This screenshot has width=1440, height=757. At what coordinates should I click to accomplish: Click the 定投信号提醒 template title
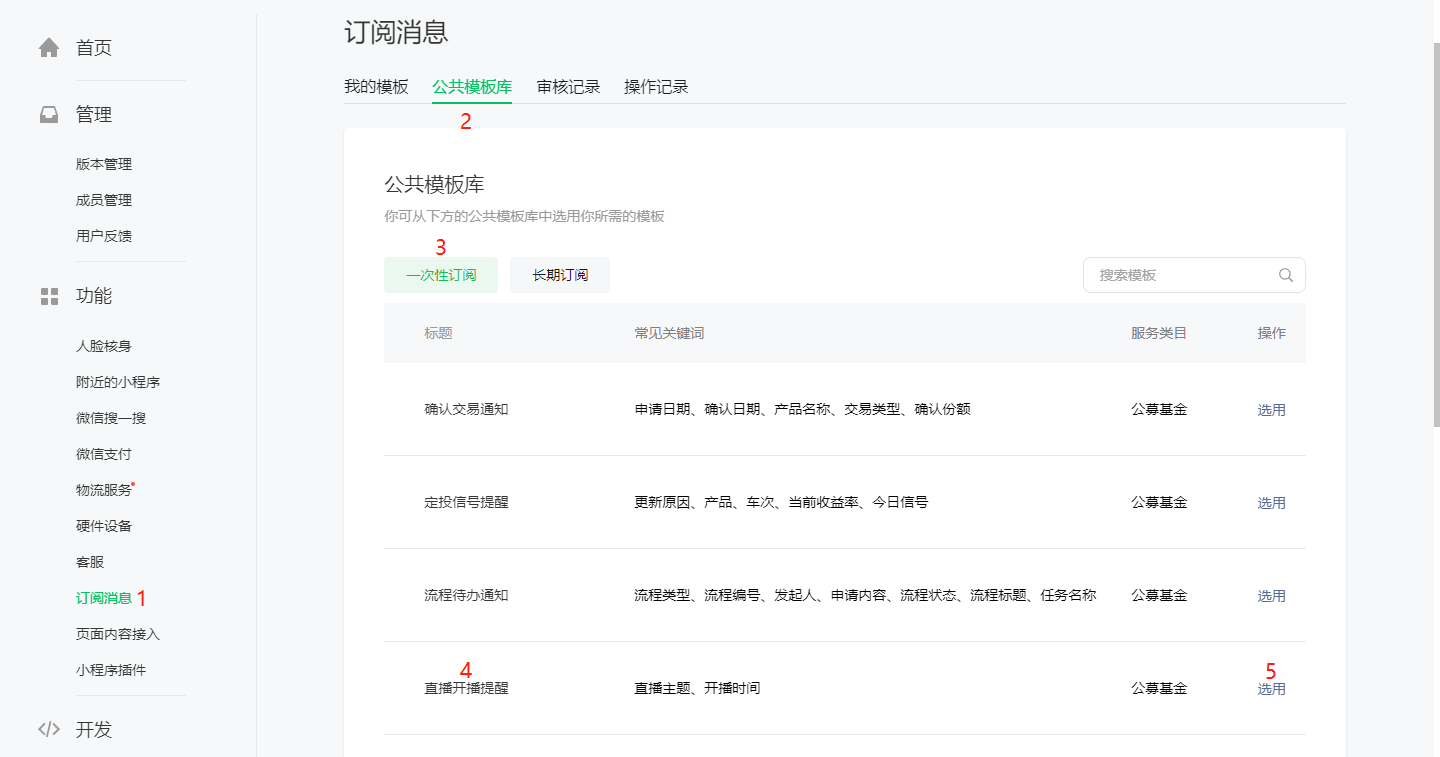pos(466,502)
